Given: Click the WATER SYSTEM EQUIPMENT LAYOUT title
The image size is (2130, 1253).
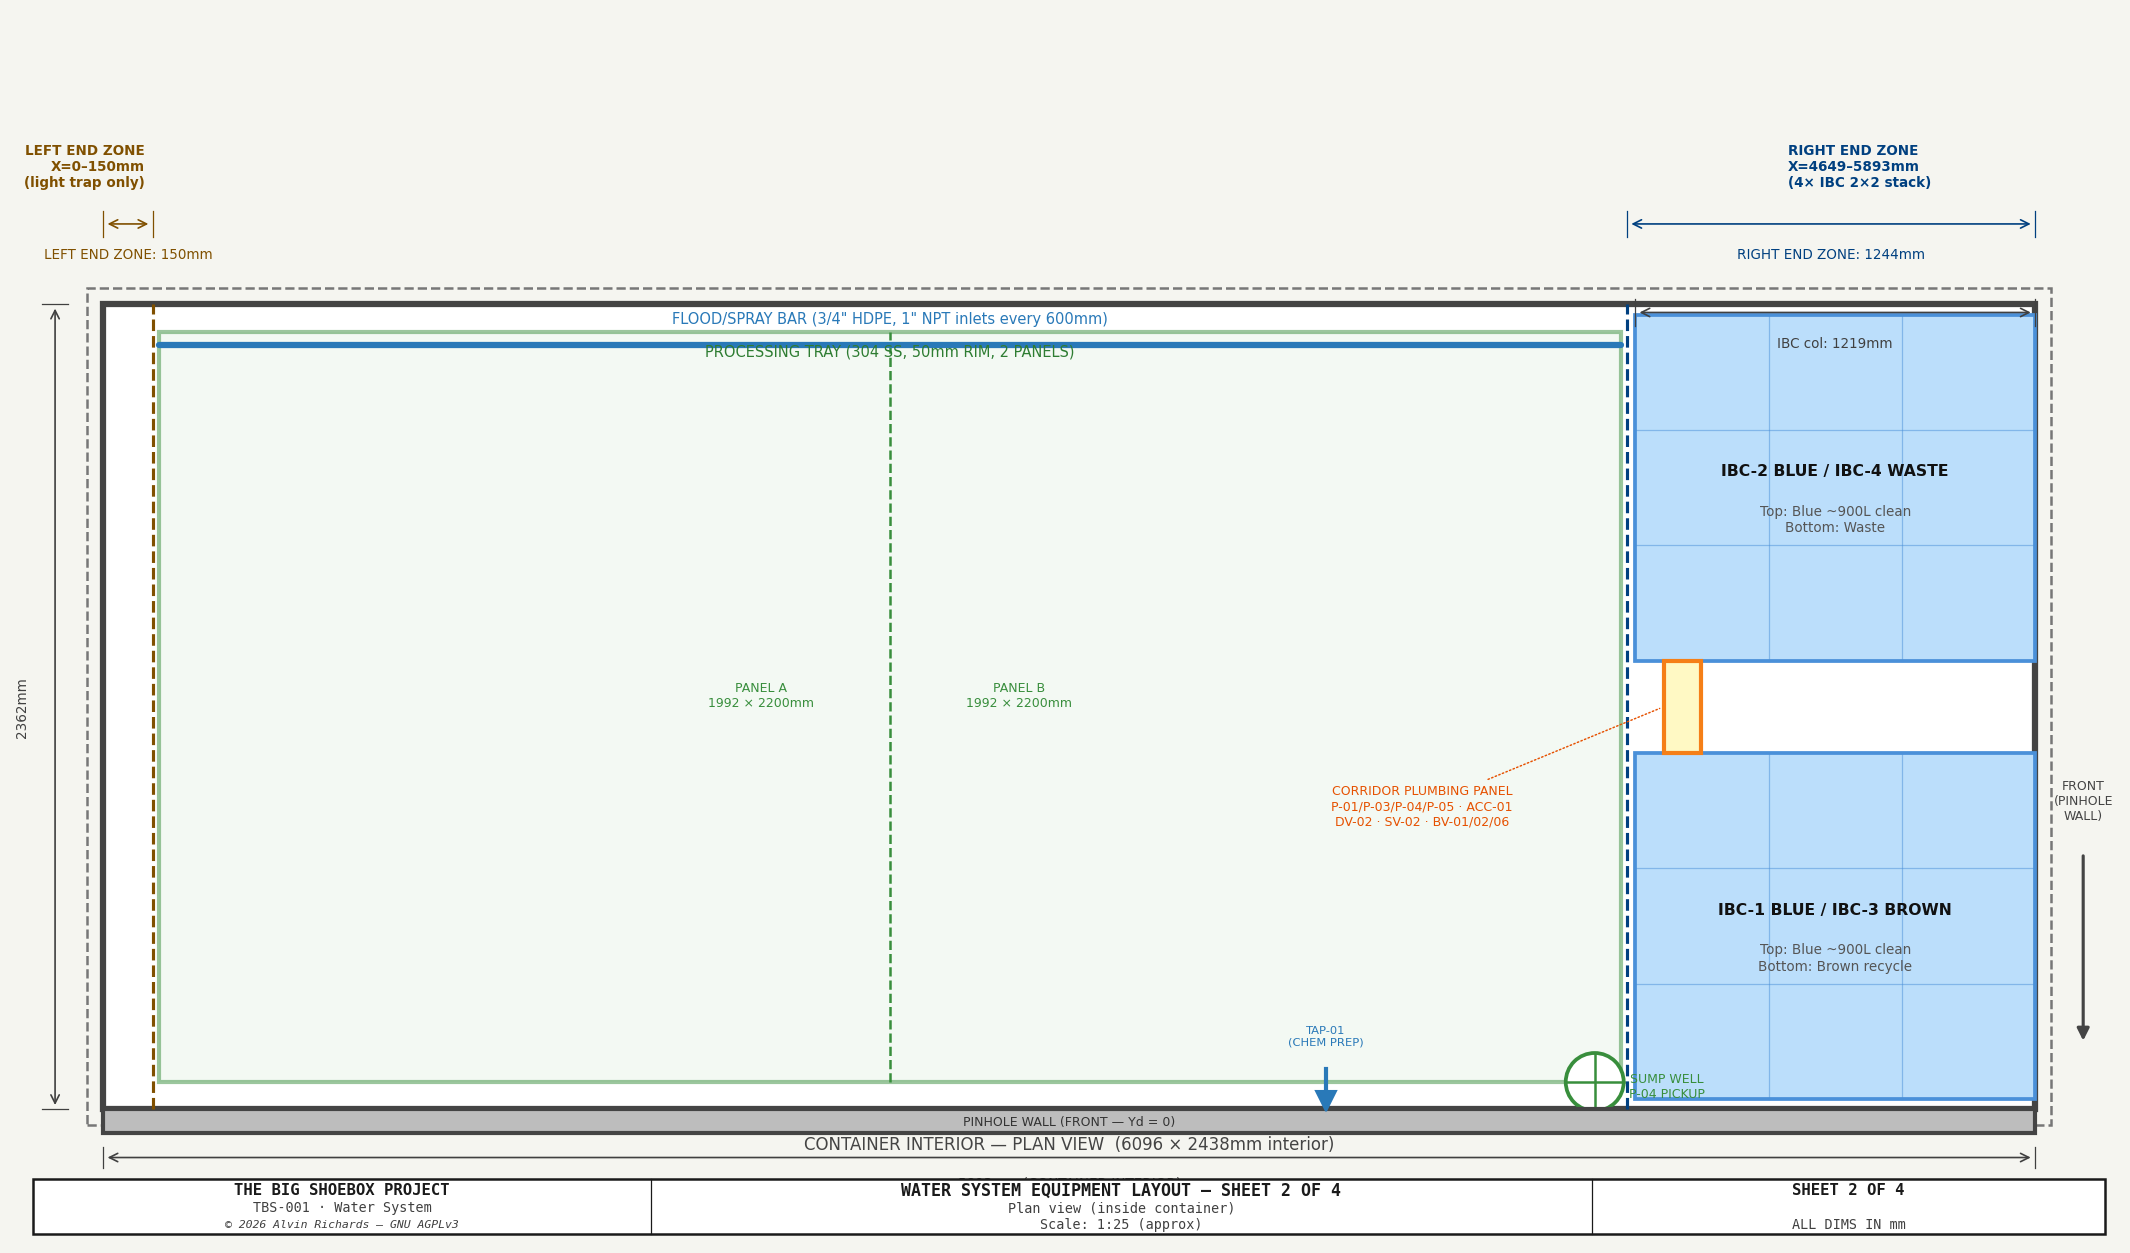Looking at the screenshot, I should 1121,1191.
